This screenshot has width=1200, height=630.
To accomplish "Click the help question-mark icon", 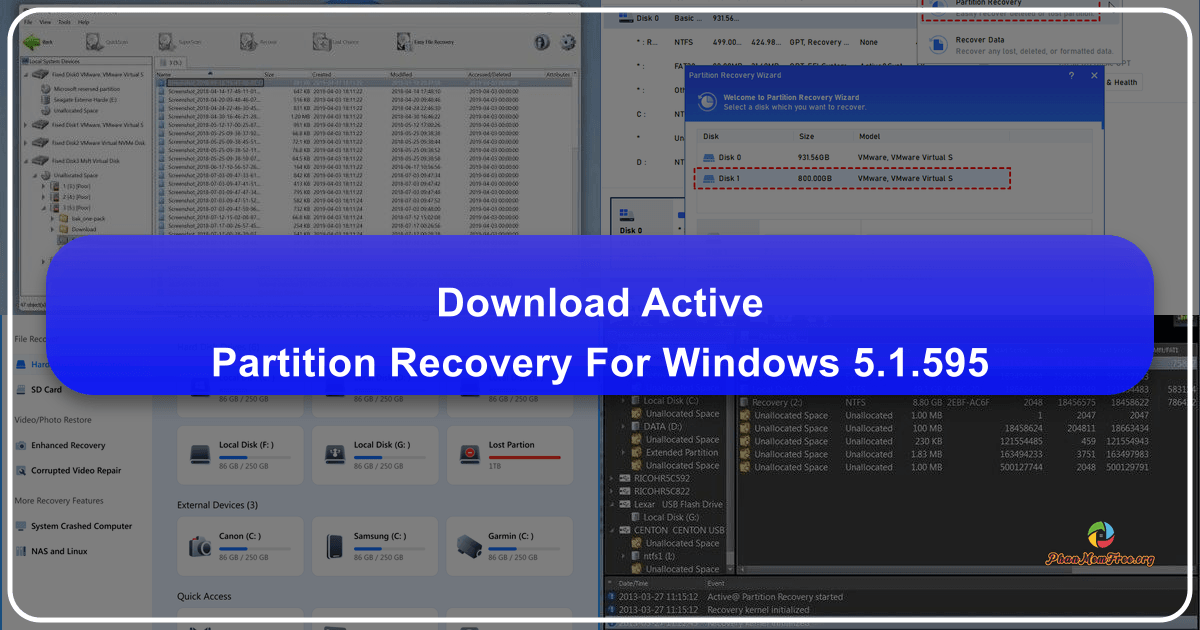I will pyautogui.click(x=541, y=42).
